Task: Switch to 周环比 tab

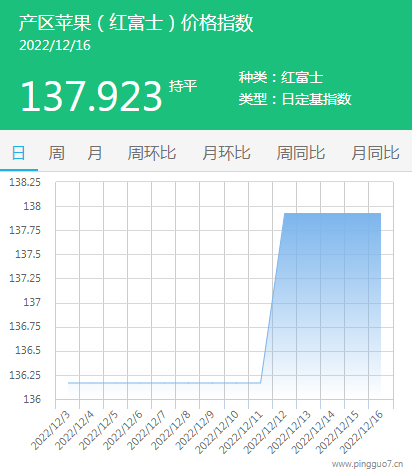Action: pyautogui.click(x=152, y=153)
